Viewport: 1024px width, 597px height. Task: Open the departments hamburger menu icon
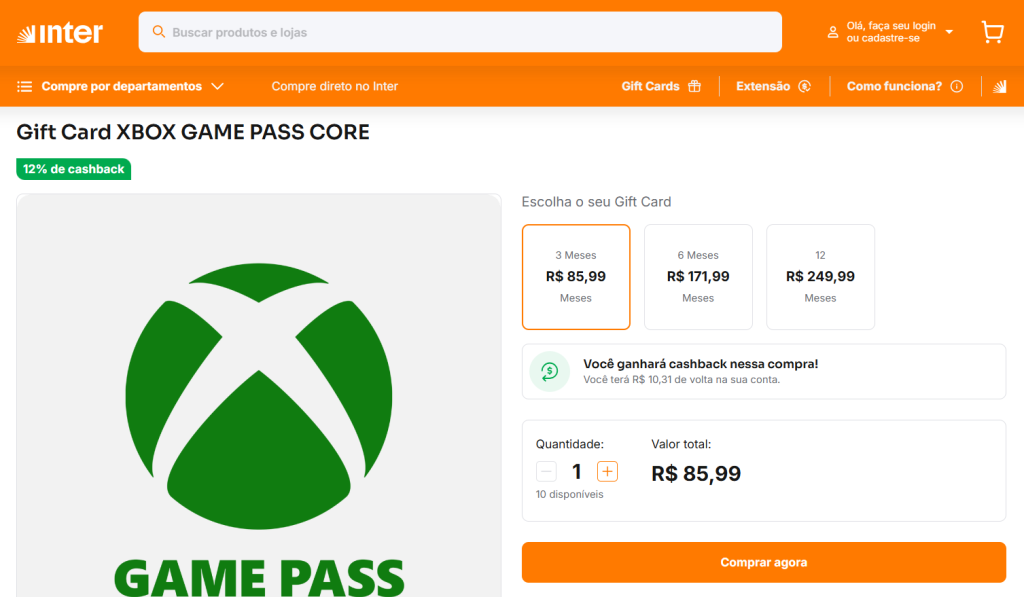click(25, 87)
